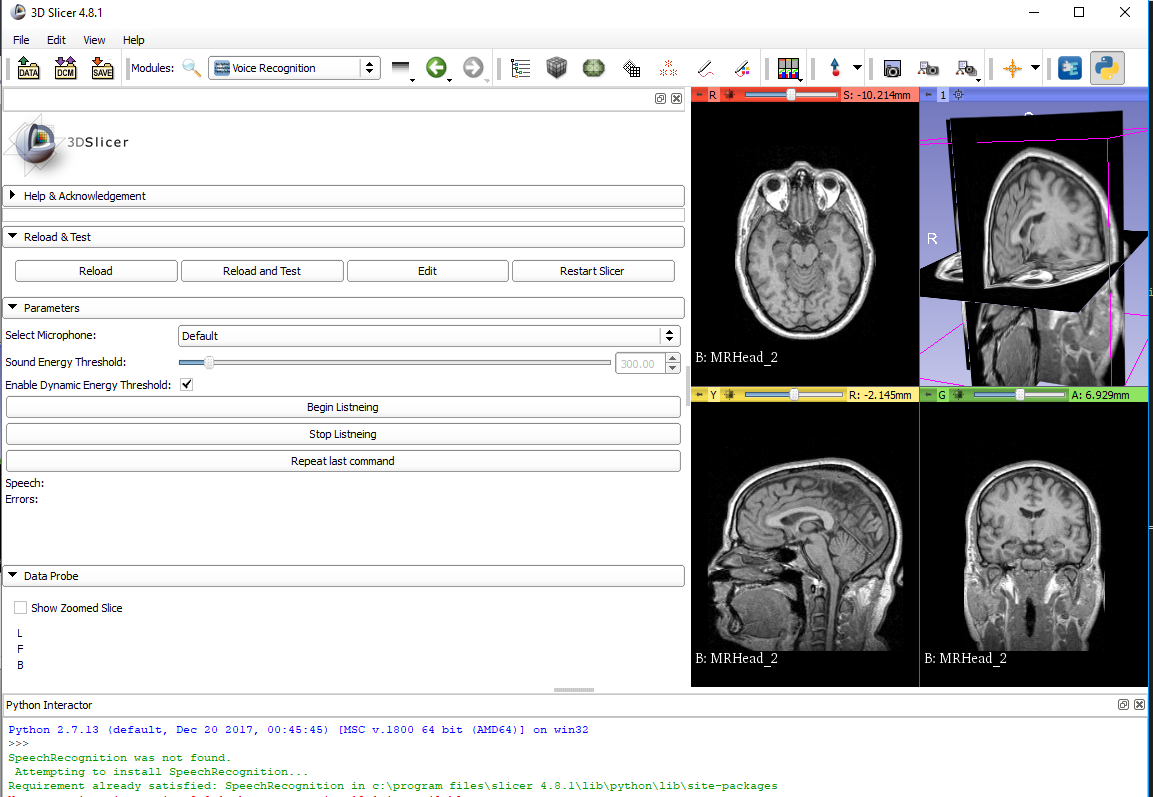The height and width of the screenshot is (797, 1153).
Task: Click Repeat last command button
Action: tap(343, 461)
